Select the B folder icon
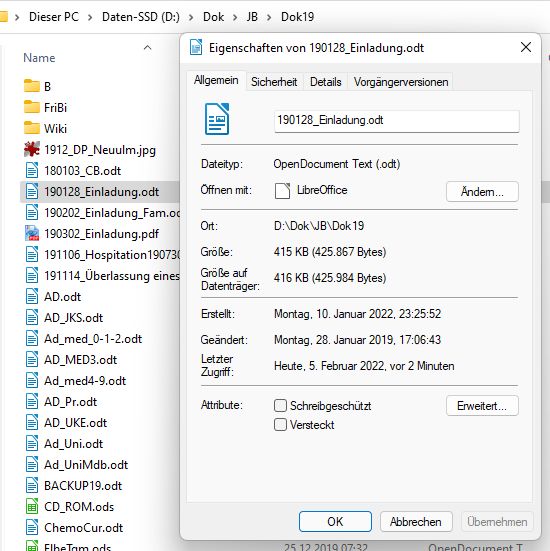550x551 pixels. (32, 86)
